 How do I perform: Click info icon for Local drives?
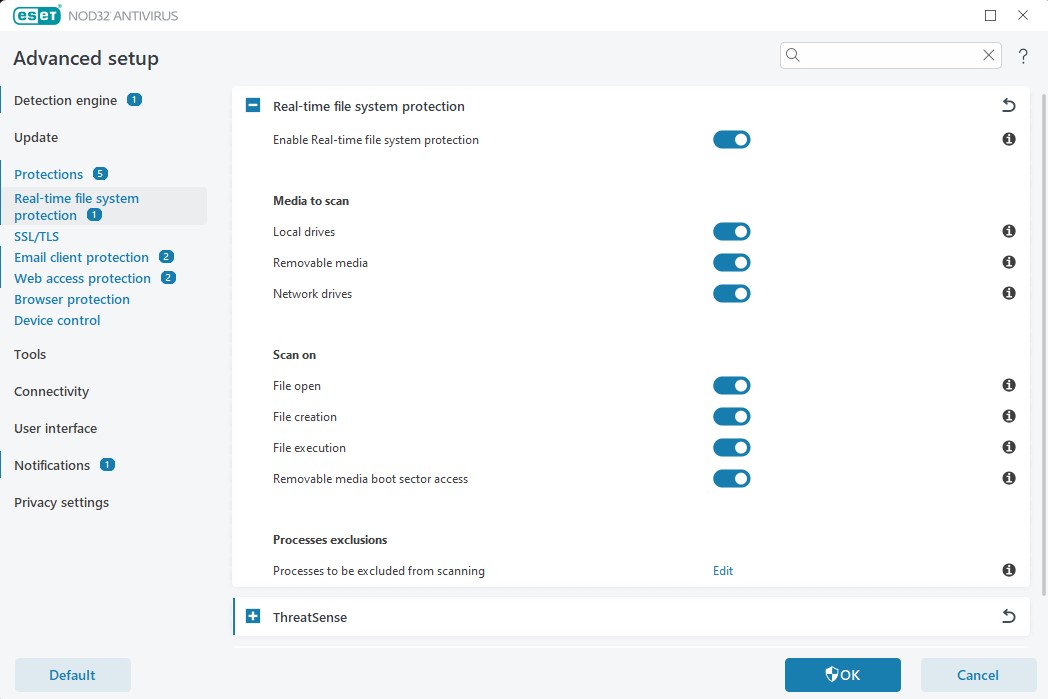tap(1009, 232)
